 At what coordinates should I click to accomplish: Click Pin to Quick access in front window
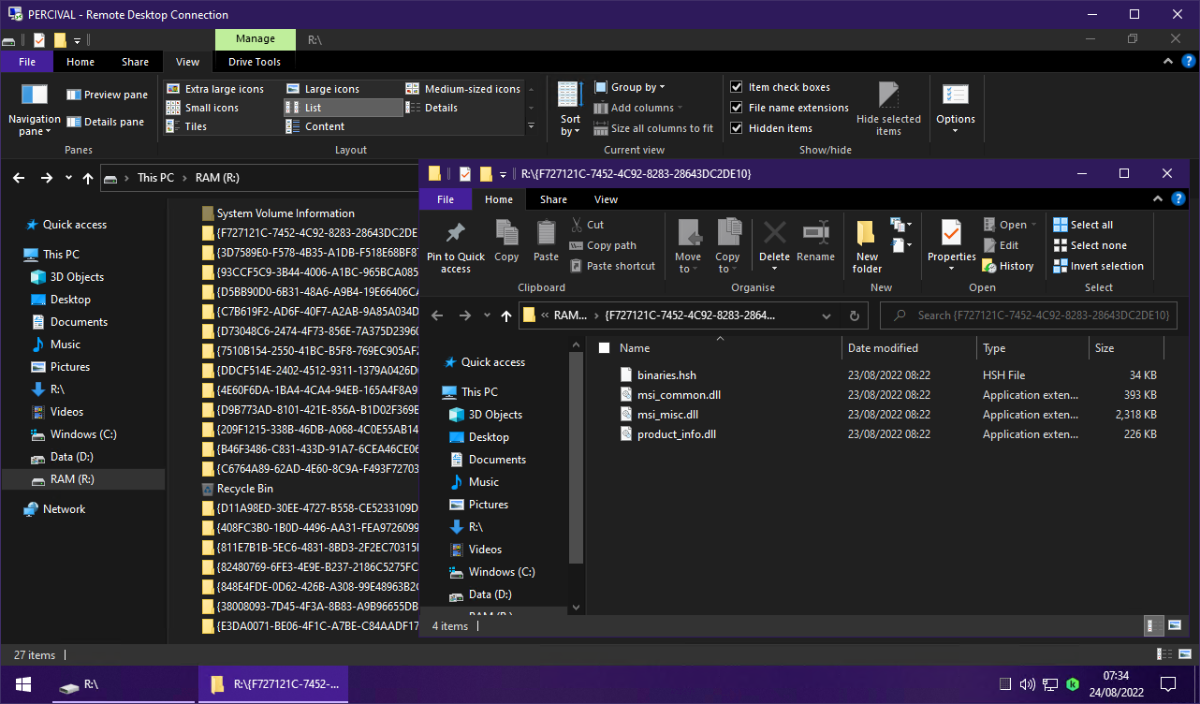(455, 247)
